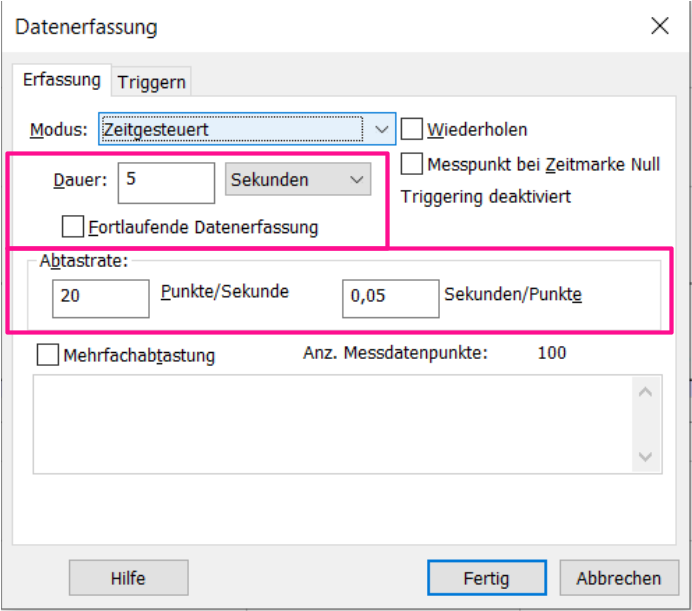This screenshot has width=692, height=611.
Task: Toggle the Mehrfachabtastung checkbox
Action: (48, 355)
